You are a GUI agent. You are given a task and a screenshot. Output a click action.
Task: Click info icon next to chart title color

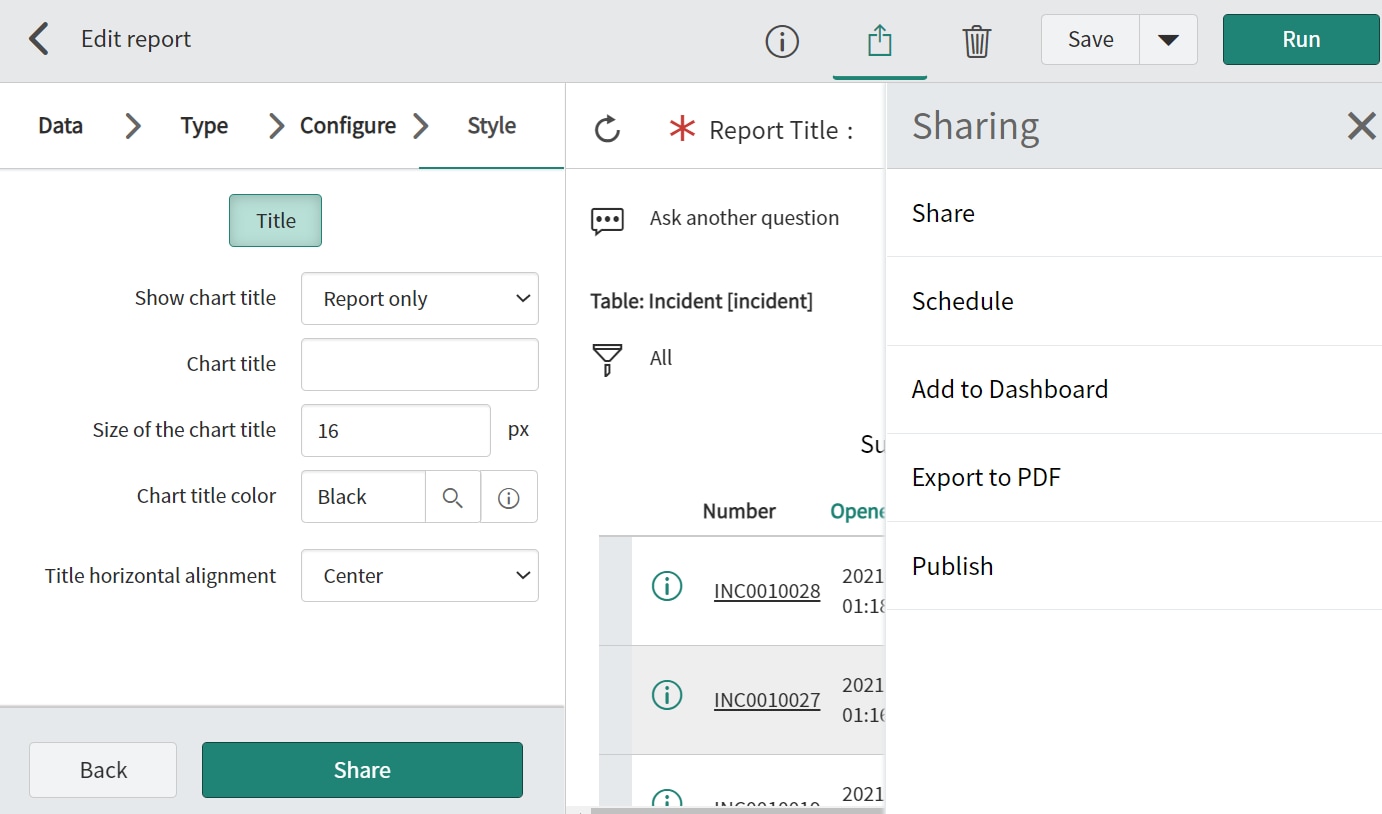[508, 497]
